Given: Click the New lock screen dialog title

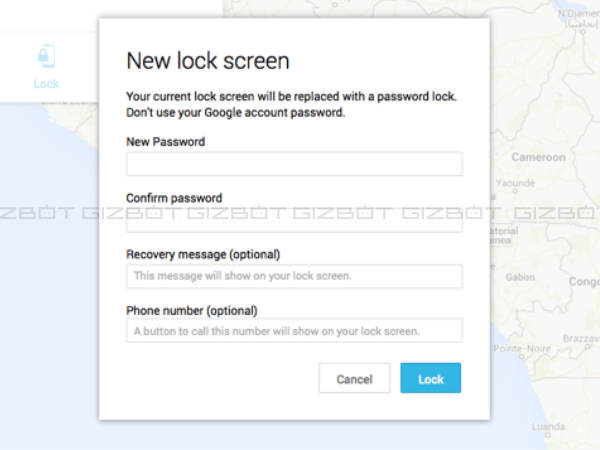Looking at the screenshot, I should (x=207, y=61).
